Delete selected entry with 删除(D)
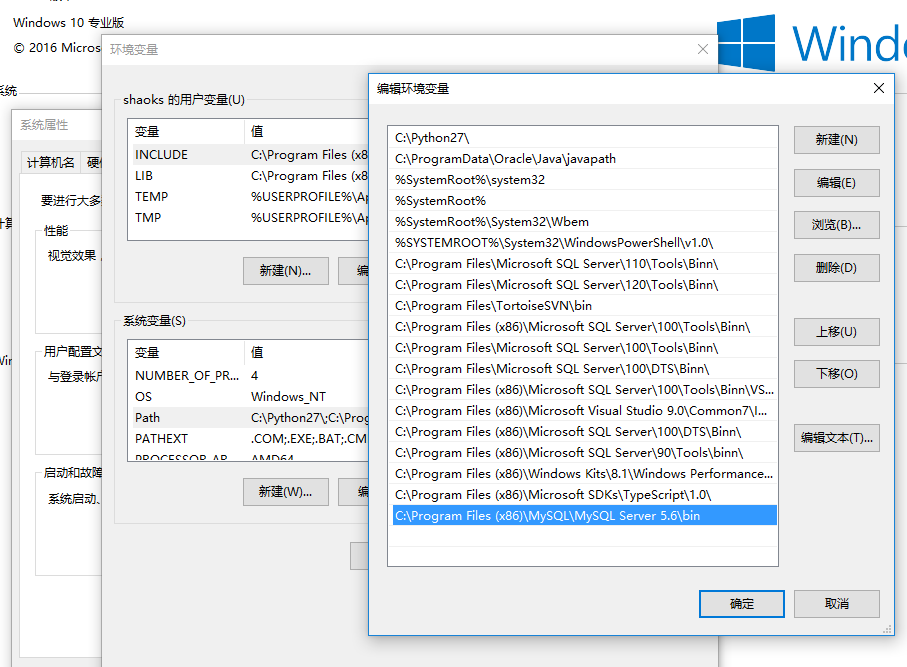907x667 pixels. (x=836, y=268)
